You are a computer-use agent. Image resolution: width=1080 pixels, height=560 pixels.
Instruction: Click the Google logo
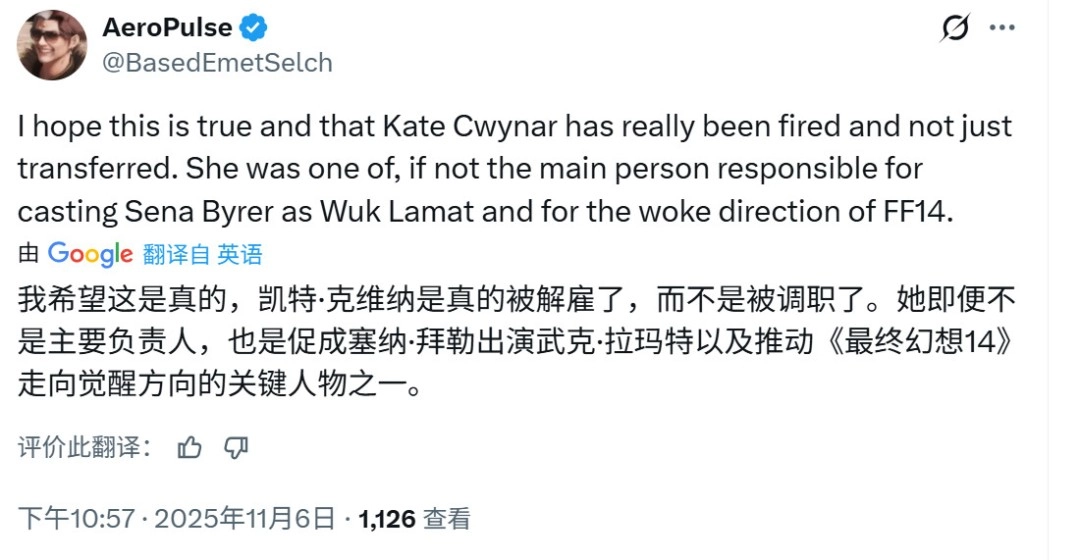click(x=90, y=254)
